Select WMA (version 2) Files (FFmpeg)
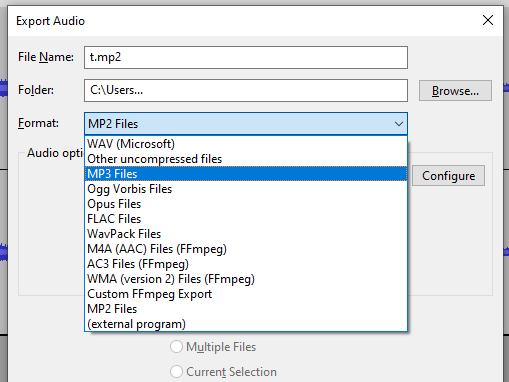Image resolution: width=509 pixels, height=382 pixels. coord(246,279)
